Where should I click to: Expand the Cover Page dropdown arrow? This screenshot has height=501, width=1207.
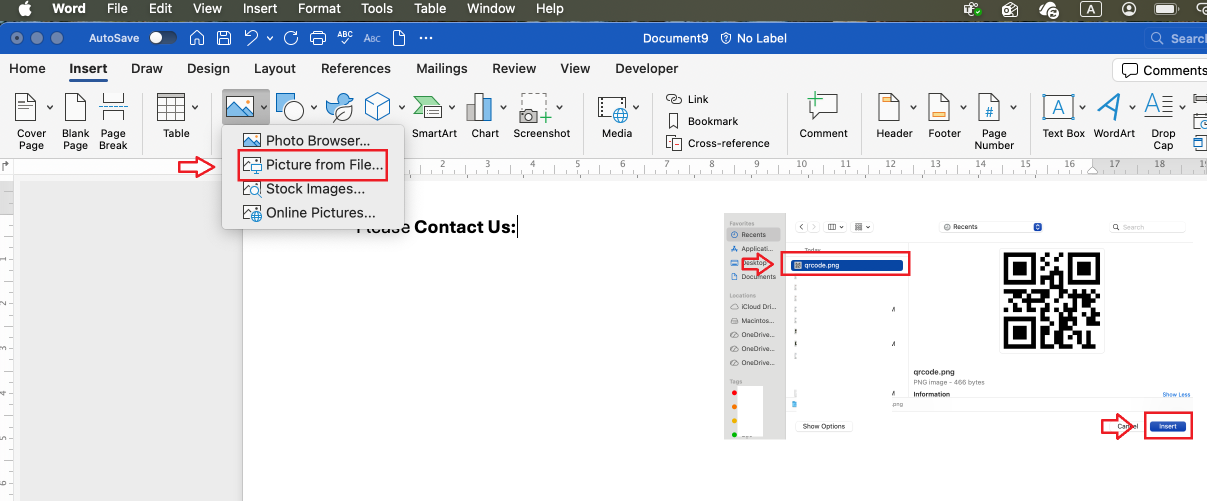point(48,108)
